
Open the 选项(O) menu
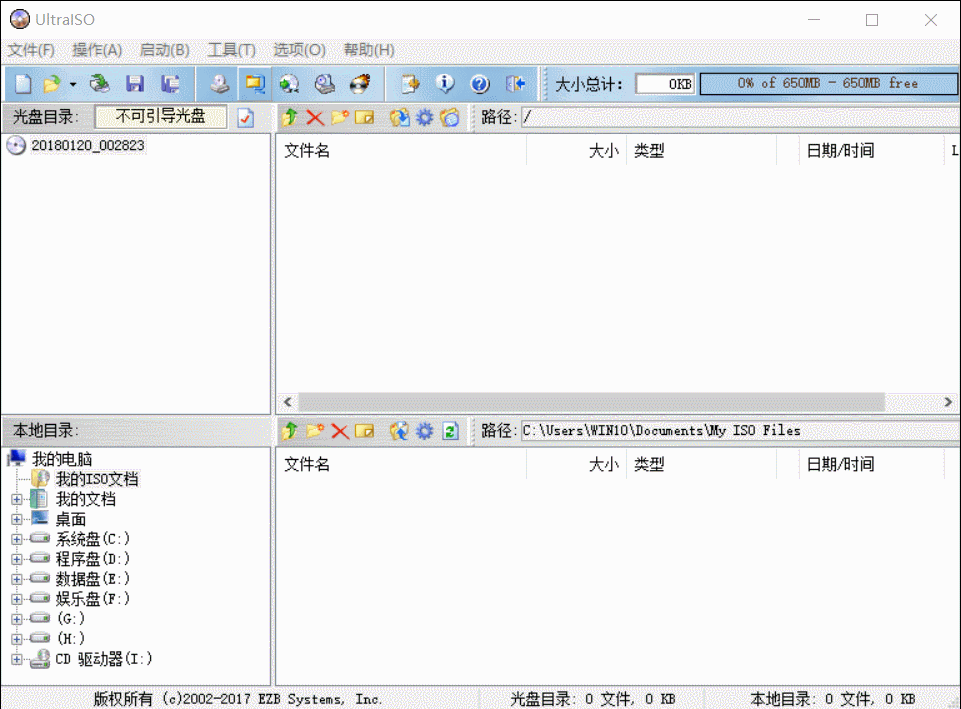300,50
